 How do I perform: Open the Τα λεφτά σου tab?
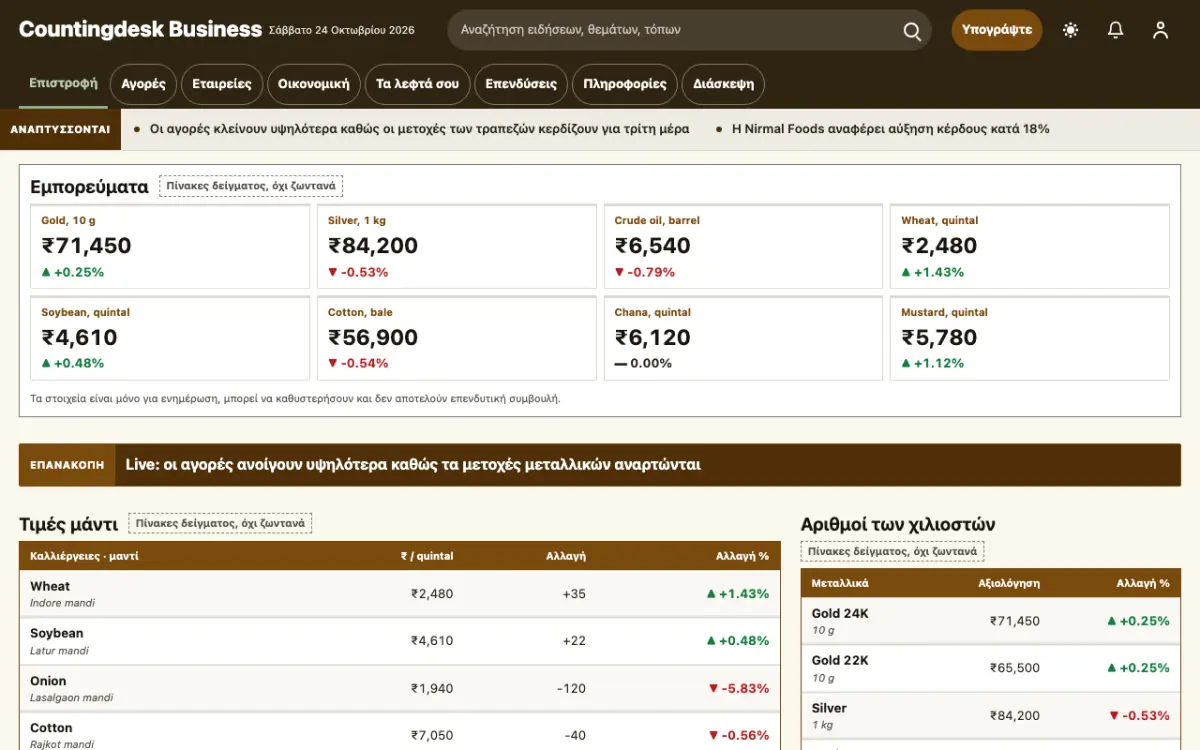point(417,84)
